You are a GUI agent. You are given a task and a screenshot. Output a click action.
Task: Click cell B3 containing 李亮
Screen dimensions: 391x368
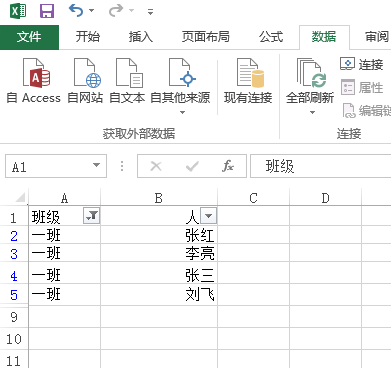(x=159, y=253)
